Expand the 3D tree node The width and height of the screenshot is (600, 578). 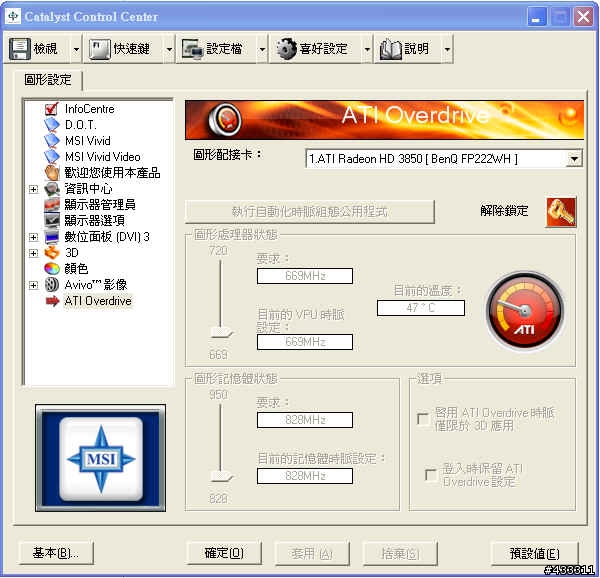click(x=34, y=253)
